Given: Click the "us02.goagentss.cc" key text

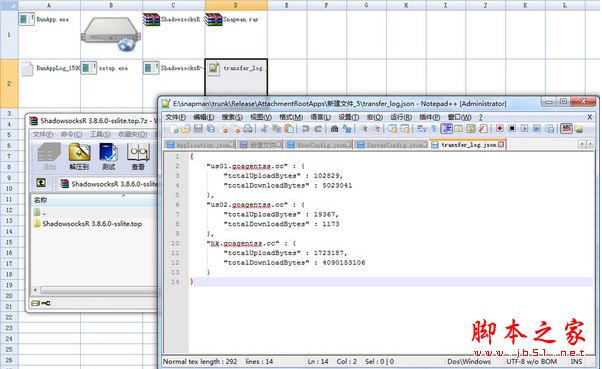Looking at the screenshot, I should pyautogui.click(x=247, y=205).
